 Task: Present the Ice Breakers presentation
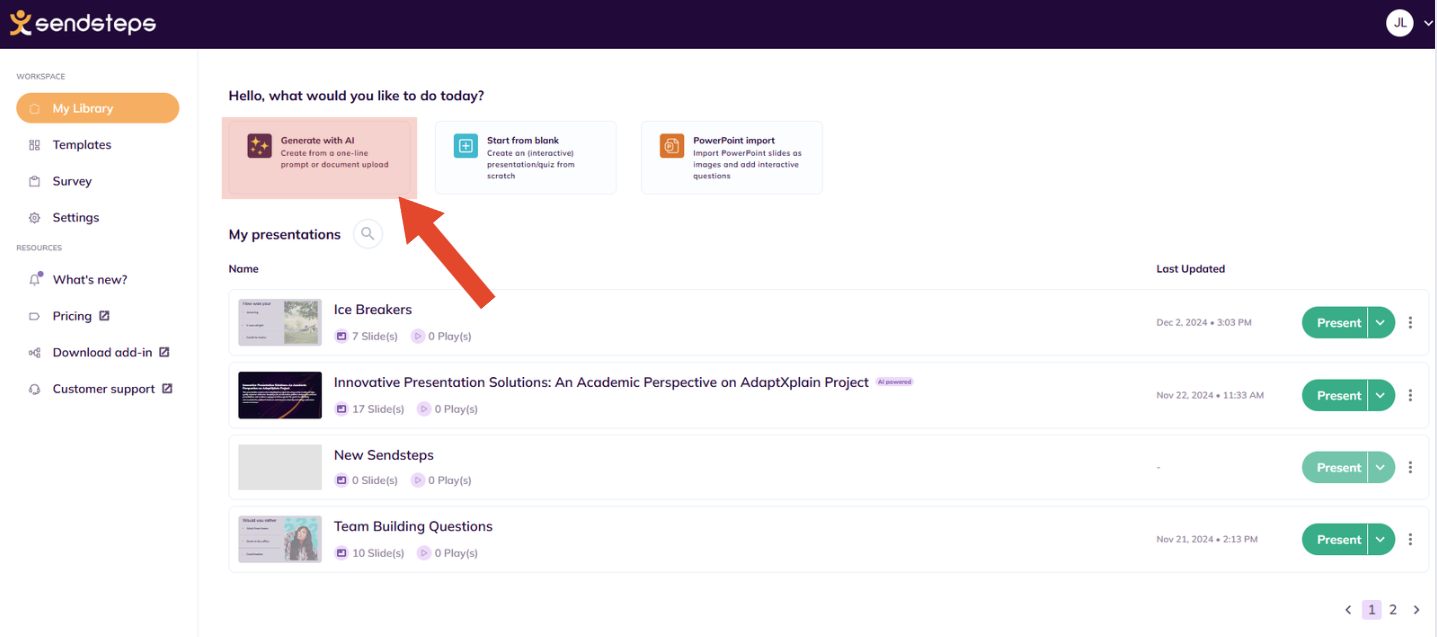click(x=1338, y=323)
